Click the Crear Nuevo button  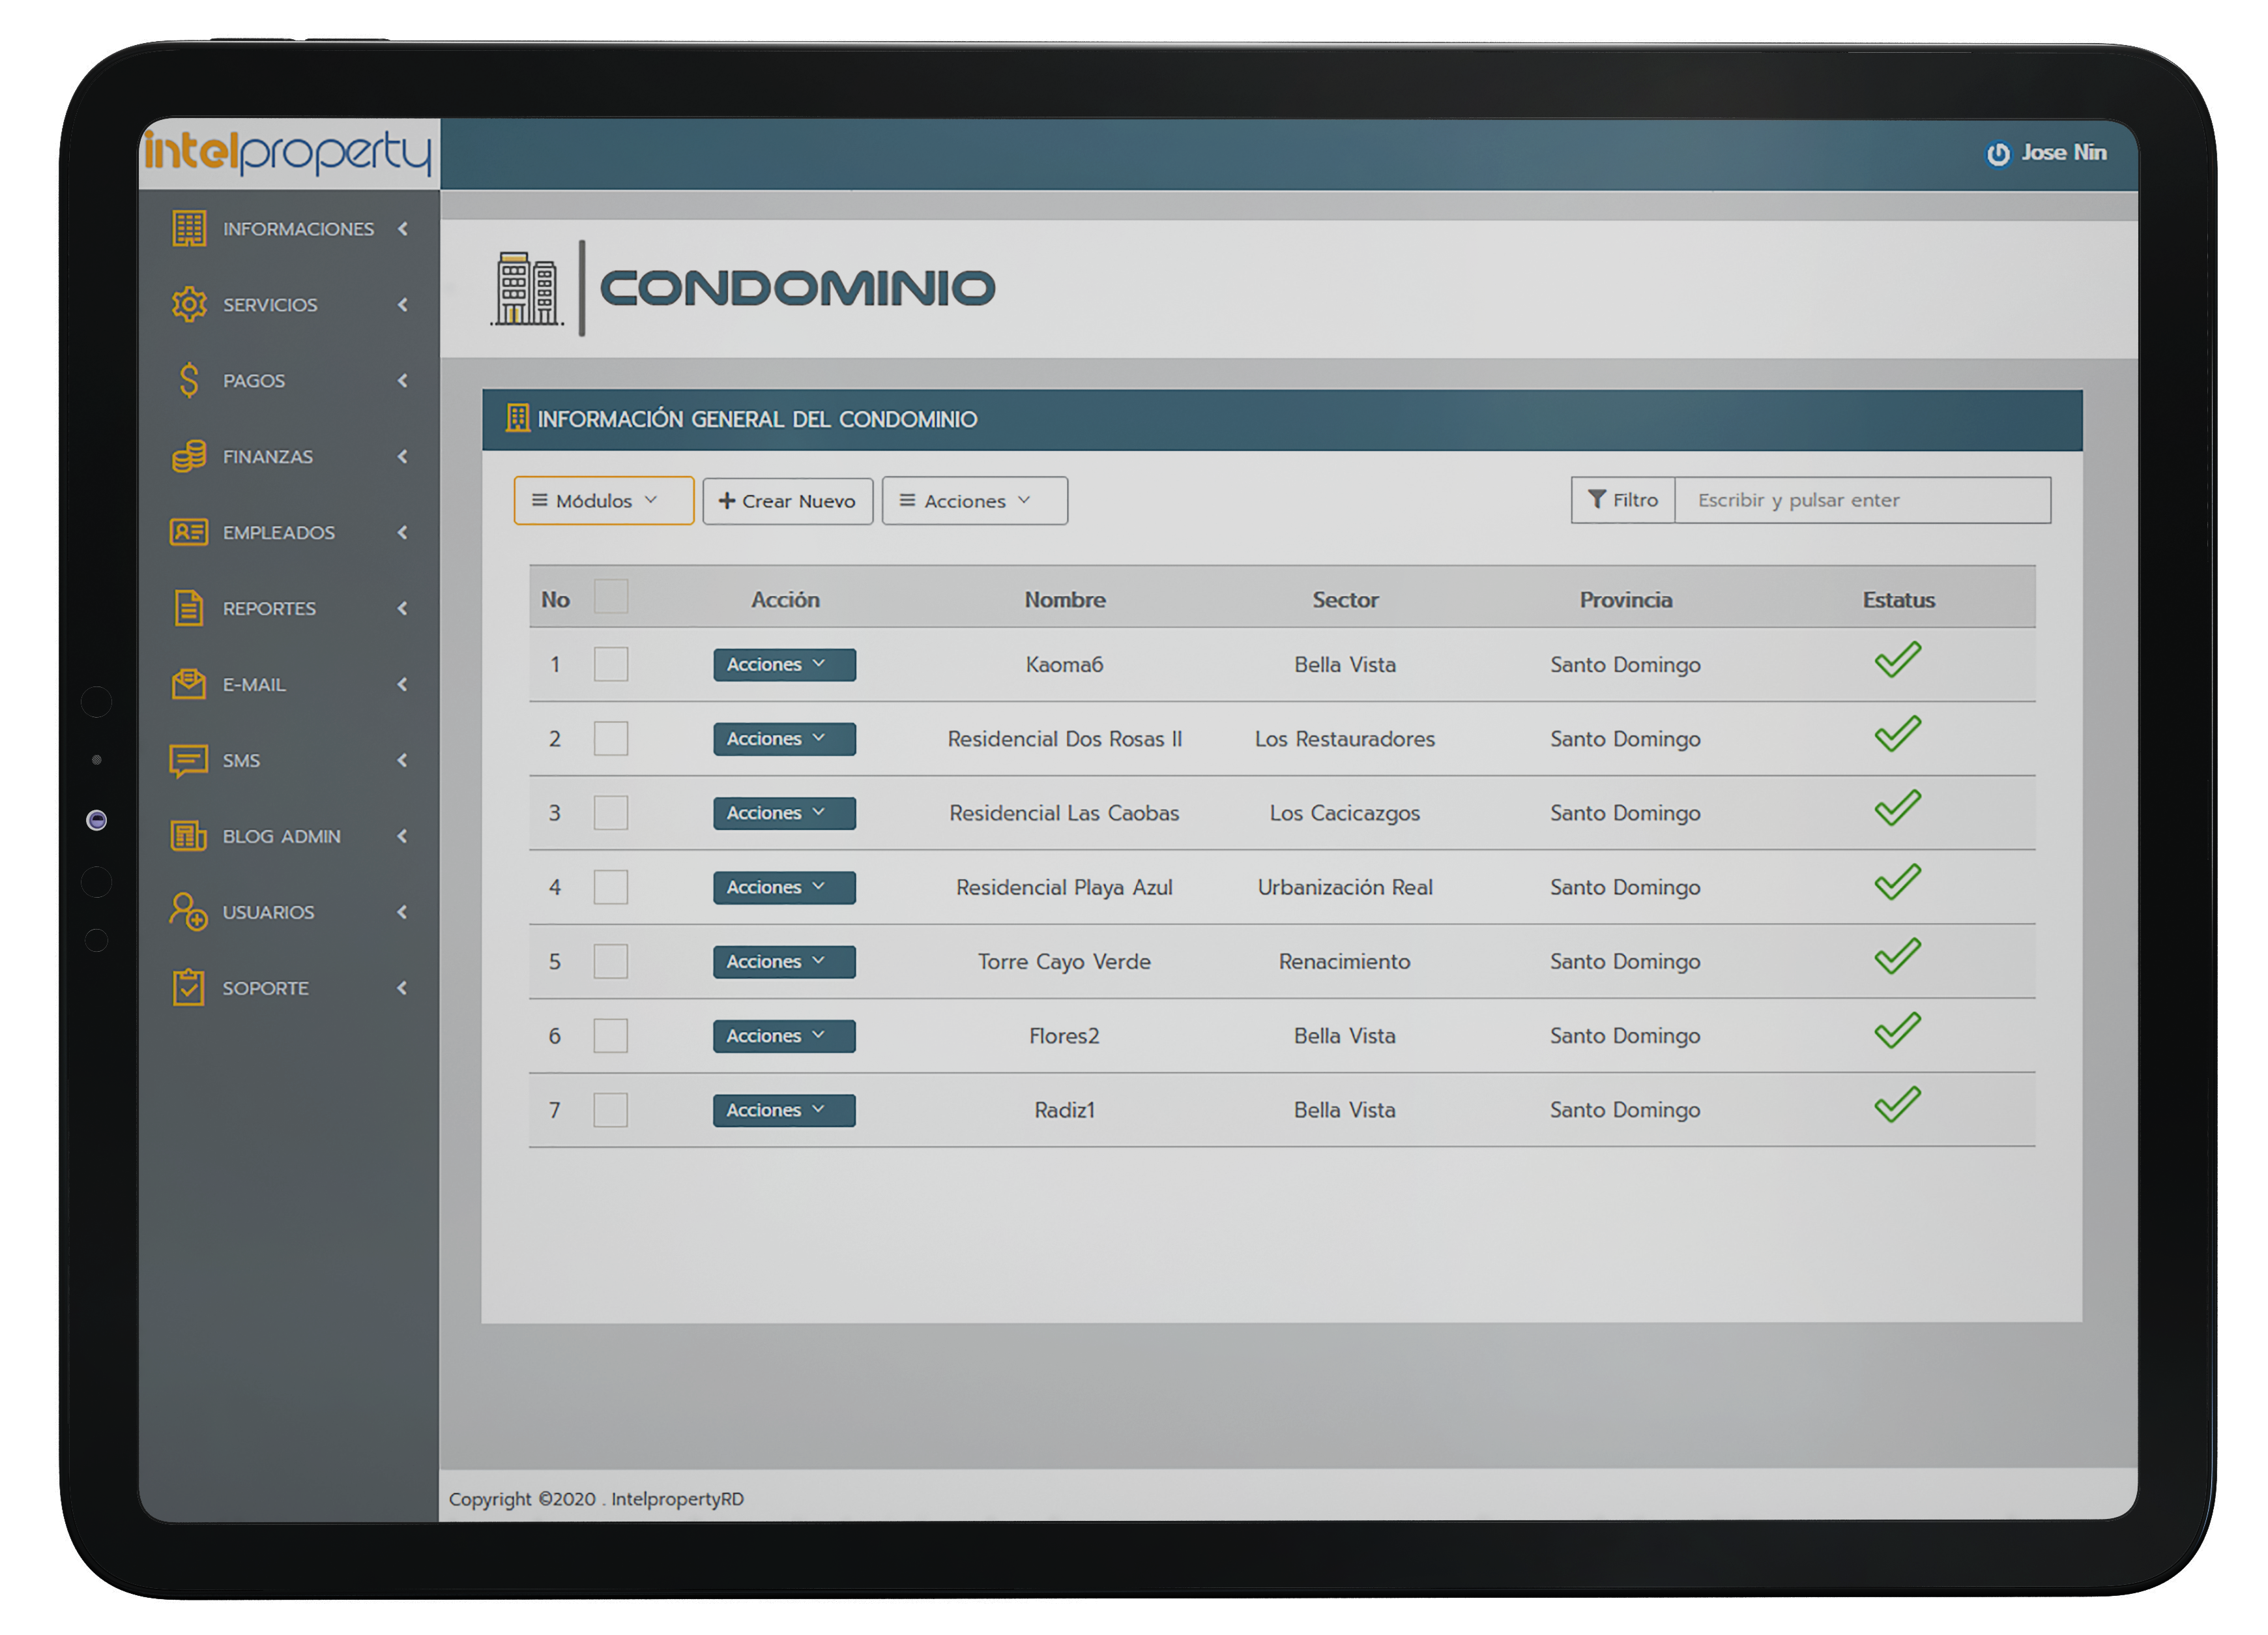[x=787, y=500]
